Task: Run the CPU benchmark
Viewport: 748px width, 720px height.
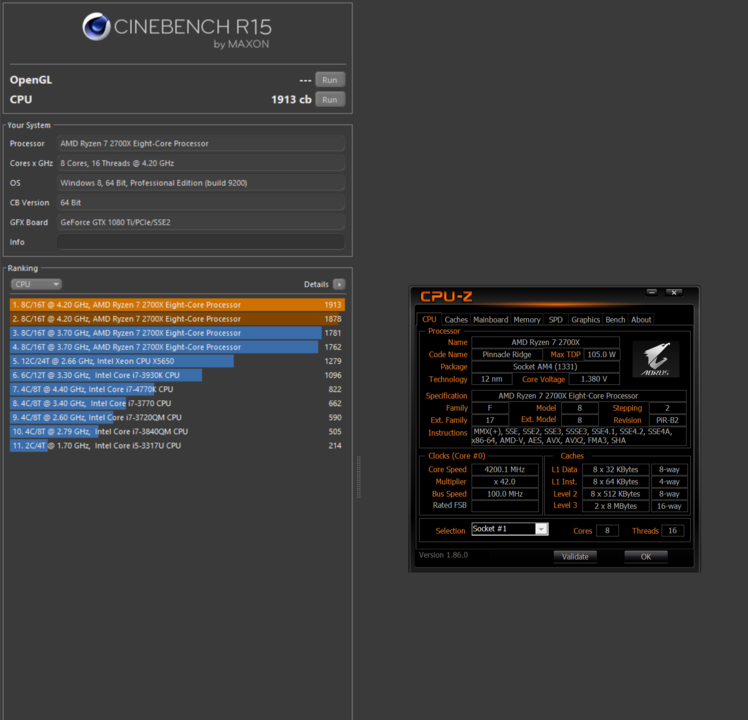Action: point(330,100)
